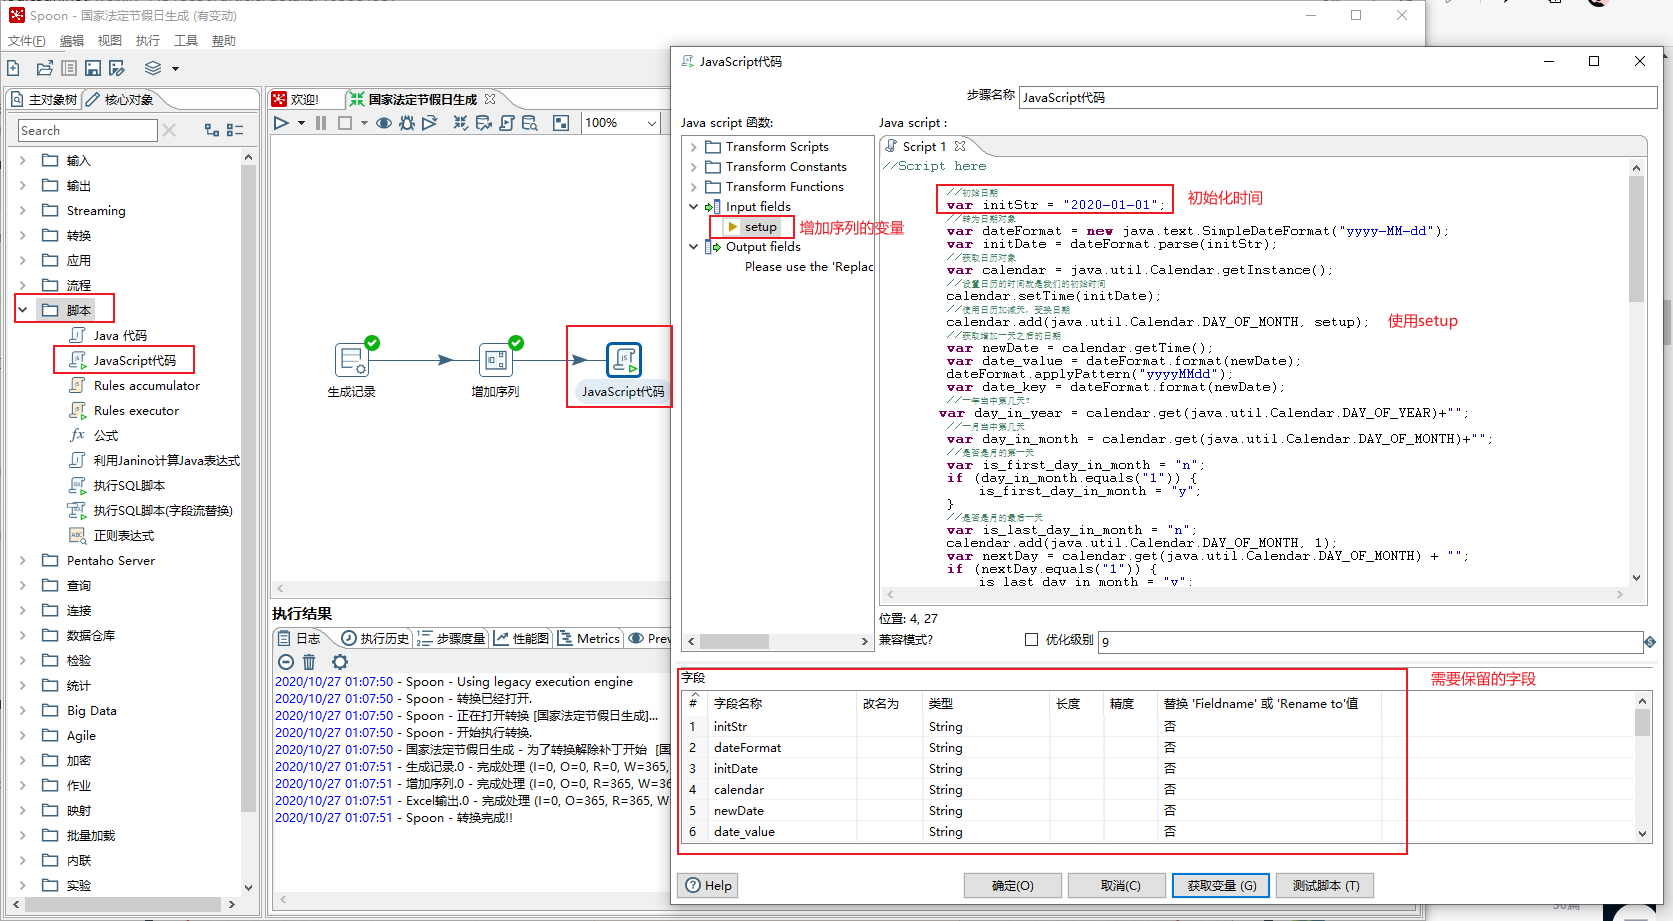Collapse the Input fields node
1673x921 pixels.
click(x=694, y=207)
